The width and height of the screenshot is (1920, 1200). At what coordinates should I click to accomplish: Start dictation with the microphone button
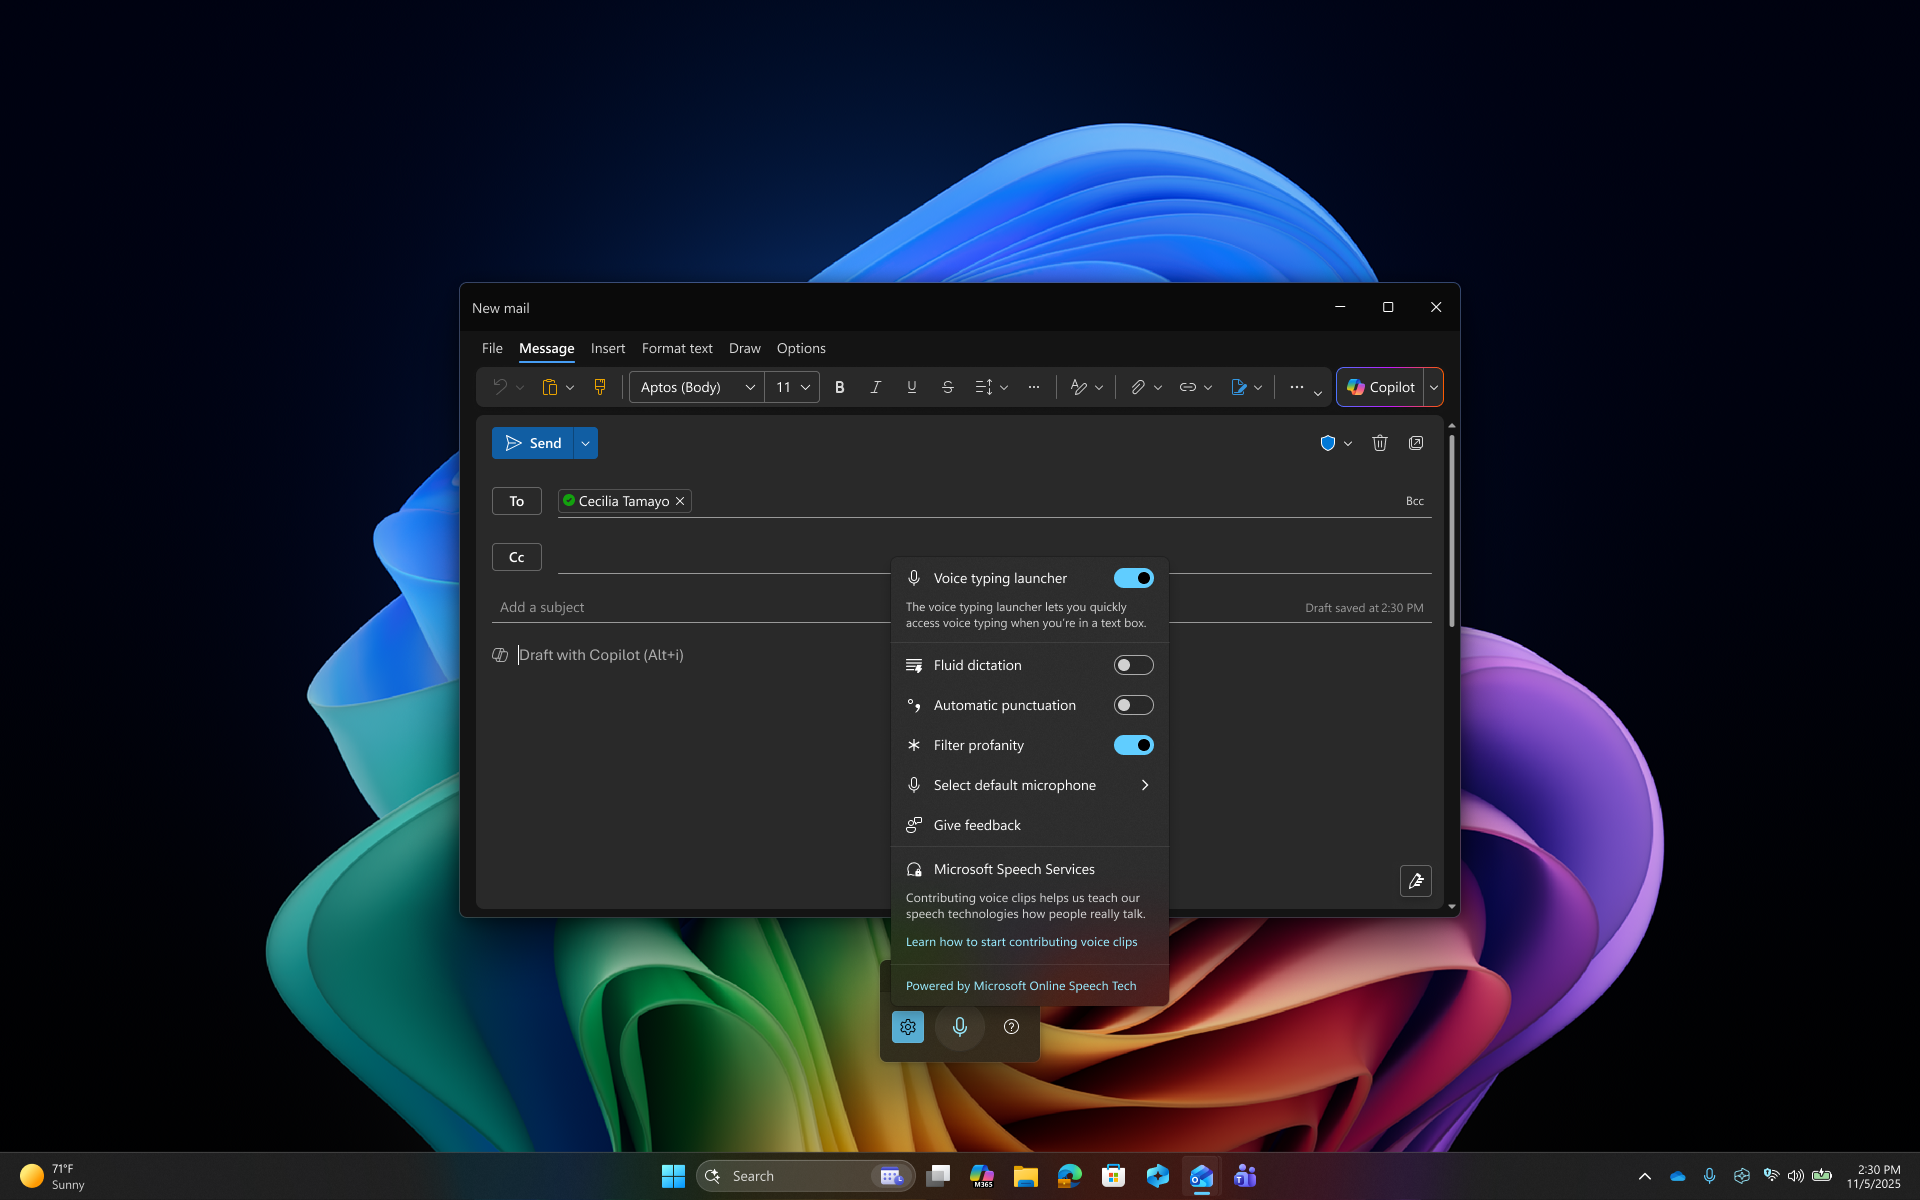click(959, 1026)
